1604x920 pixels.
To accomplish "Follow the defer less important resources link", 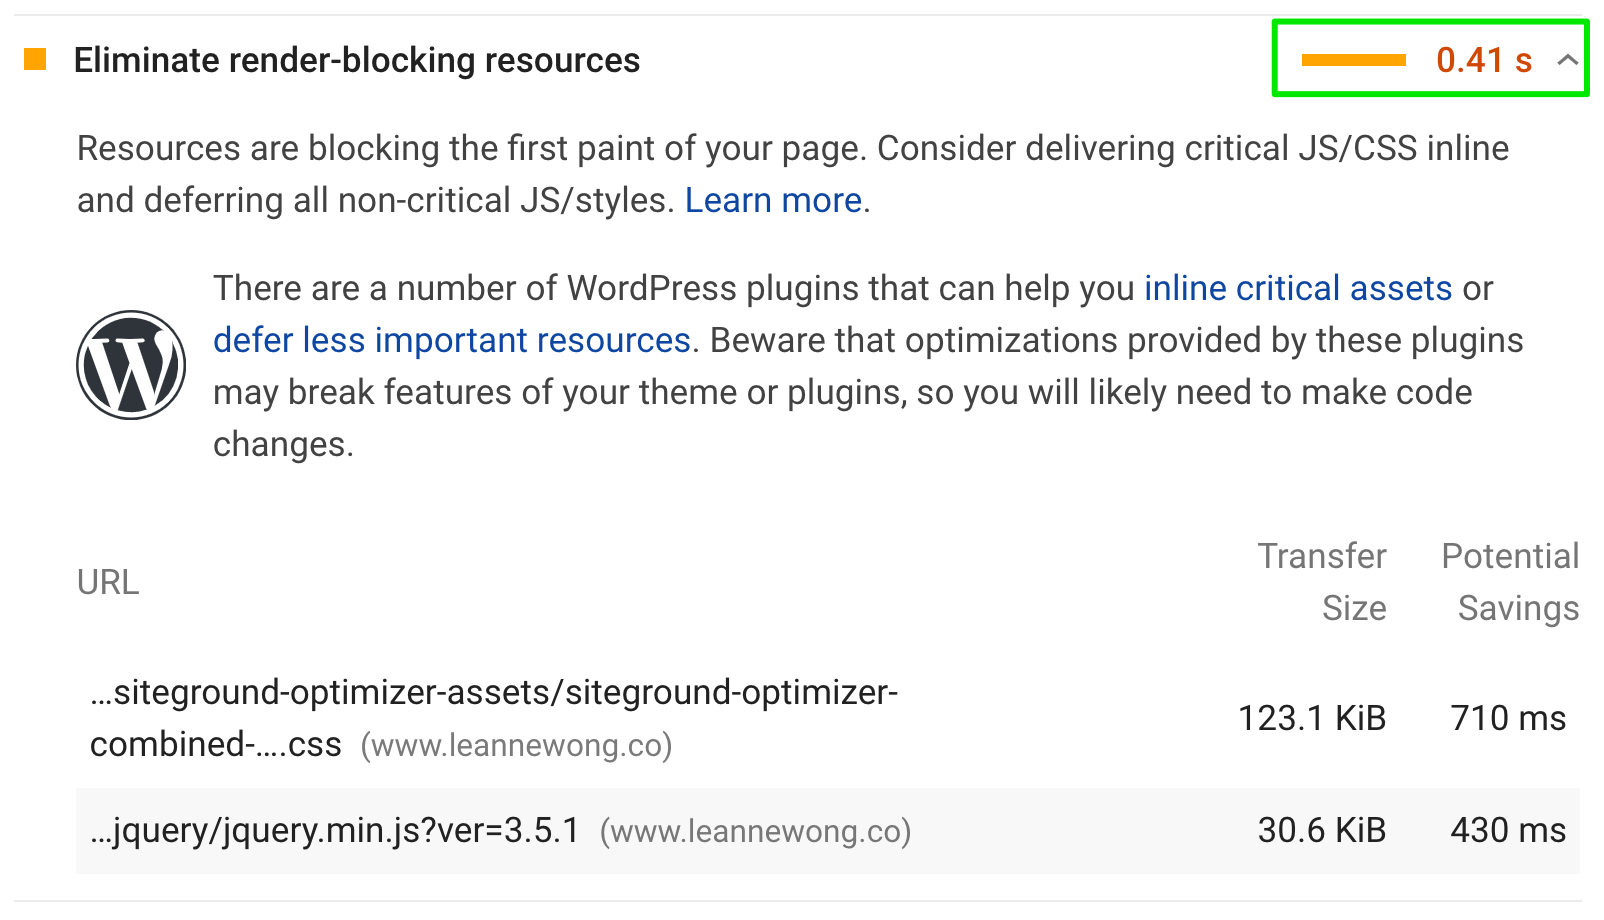I will (452, 340).
